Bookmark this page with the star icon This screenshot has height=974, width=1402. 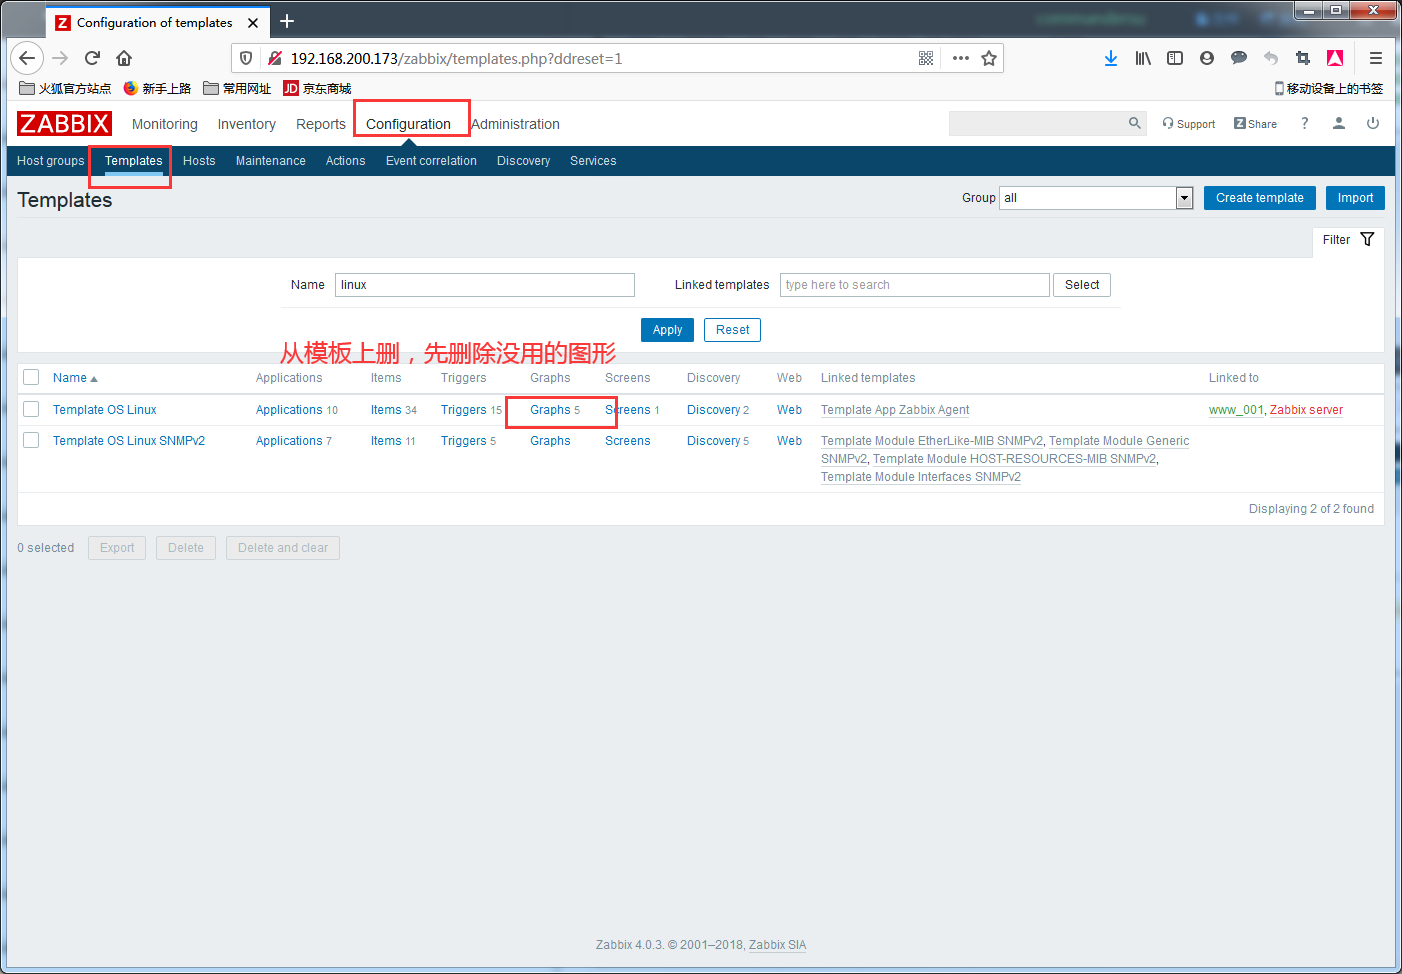coord(989,58)
